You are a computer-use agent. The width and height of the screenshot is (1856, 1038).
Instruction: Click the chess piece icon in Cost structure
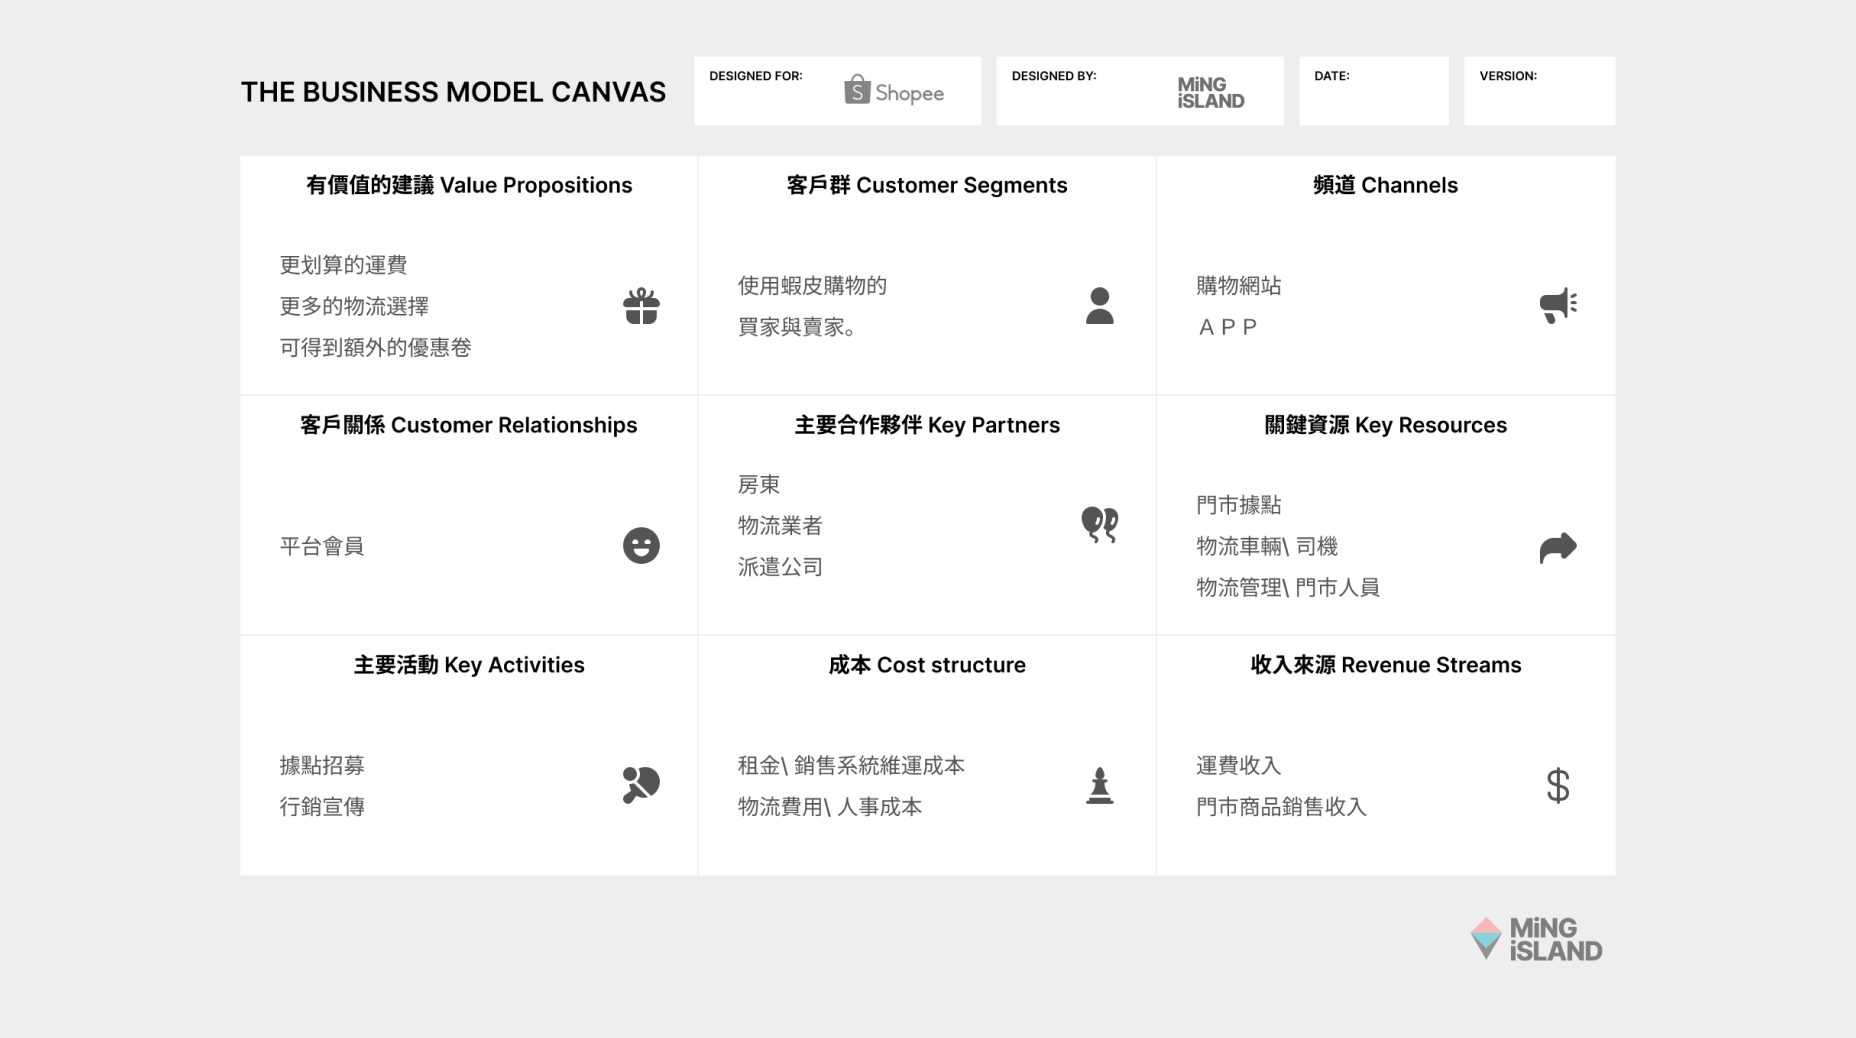point(1099,786)
